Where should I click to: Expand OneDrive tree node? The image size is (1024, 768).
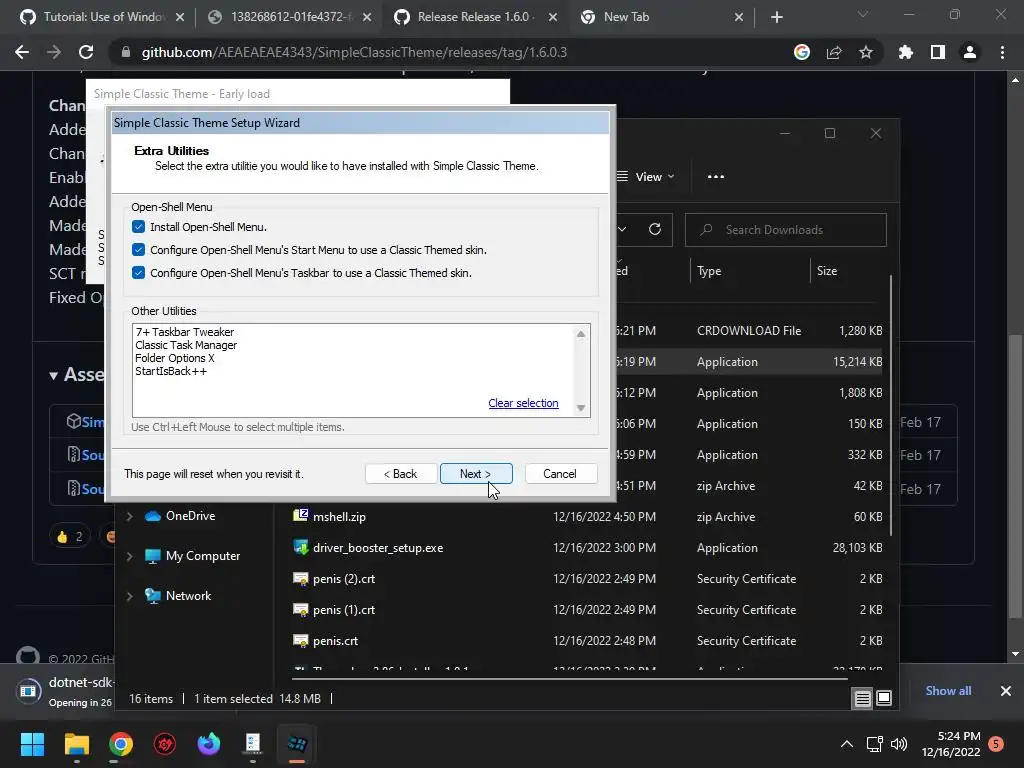click(129, 516)
